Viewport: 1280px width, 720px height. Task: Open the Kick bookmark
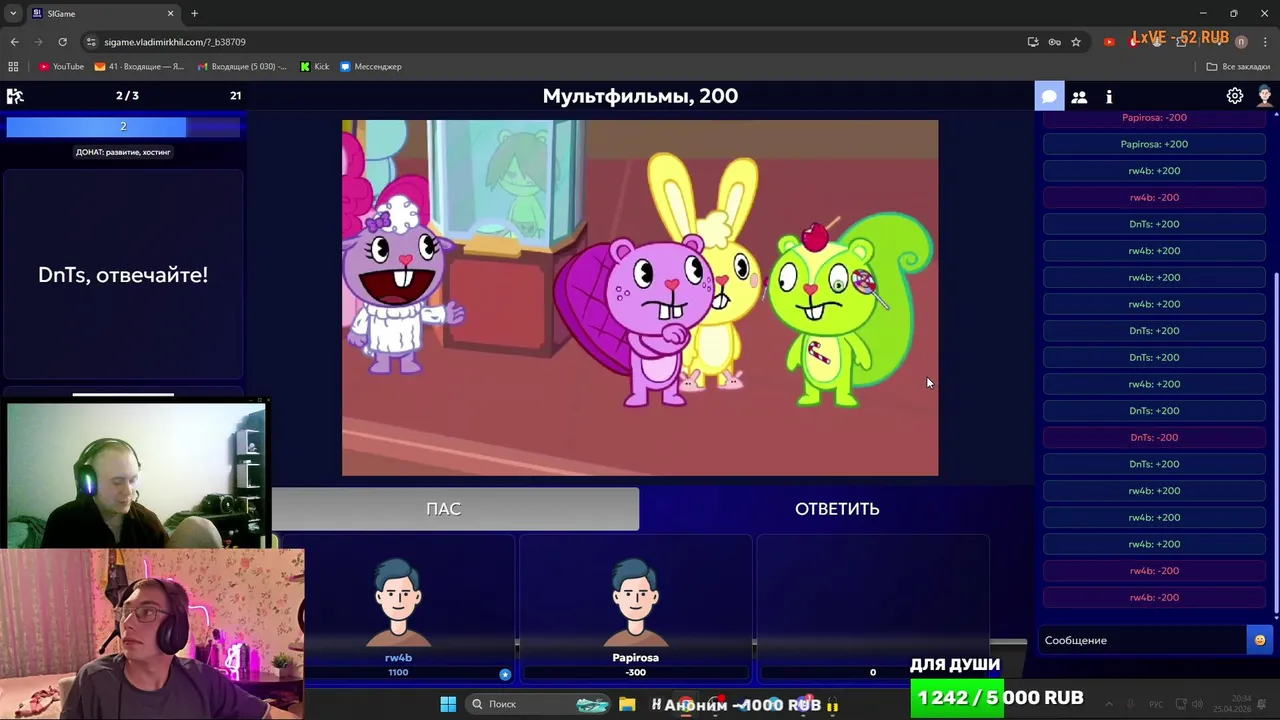click(x=314, y=67)
